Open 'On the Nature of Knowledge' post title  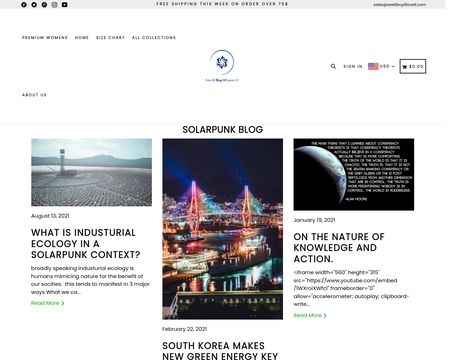click(339, 248)
